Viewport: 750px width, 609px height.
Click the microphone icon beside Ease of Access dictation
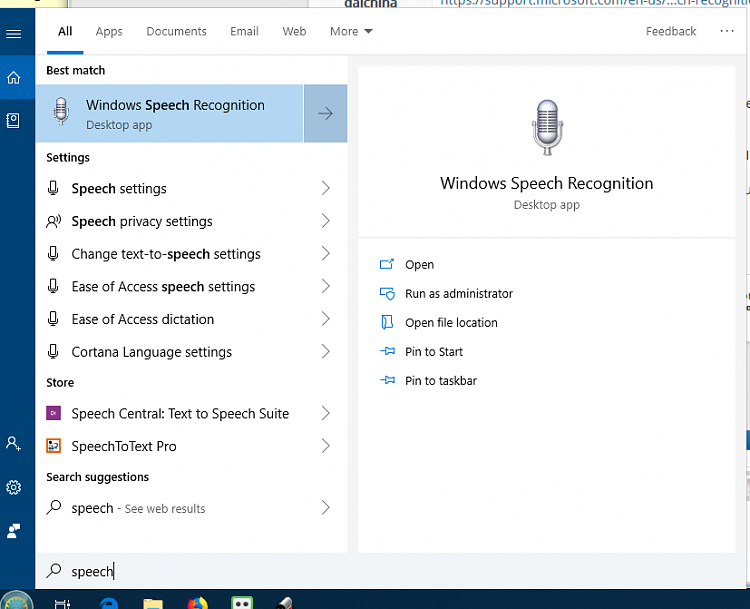53,319
